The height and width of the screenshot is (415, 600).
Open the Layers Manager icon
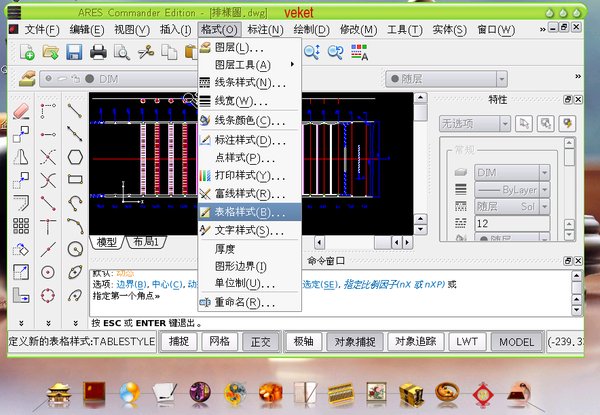[27, 79]
